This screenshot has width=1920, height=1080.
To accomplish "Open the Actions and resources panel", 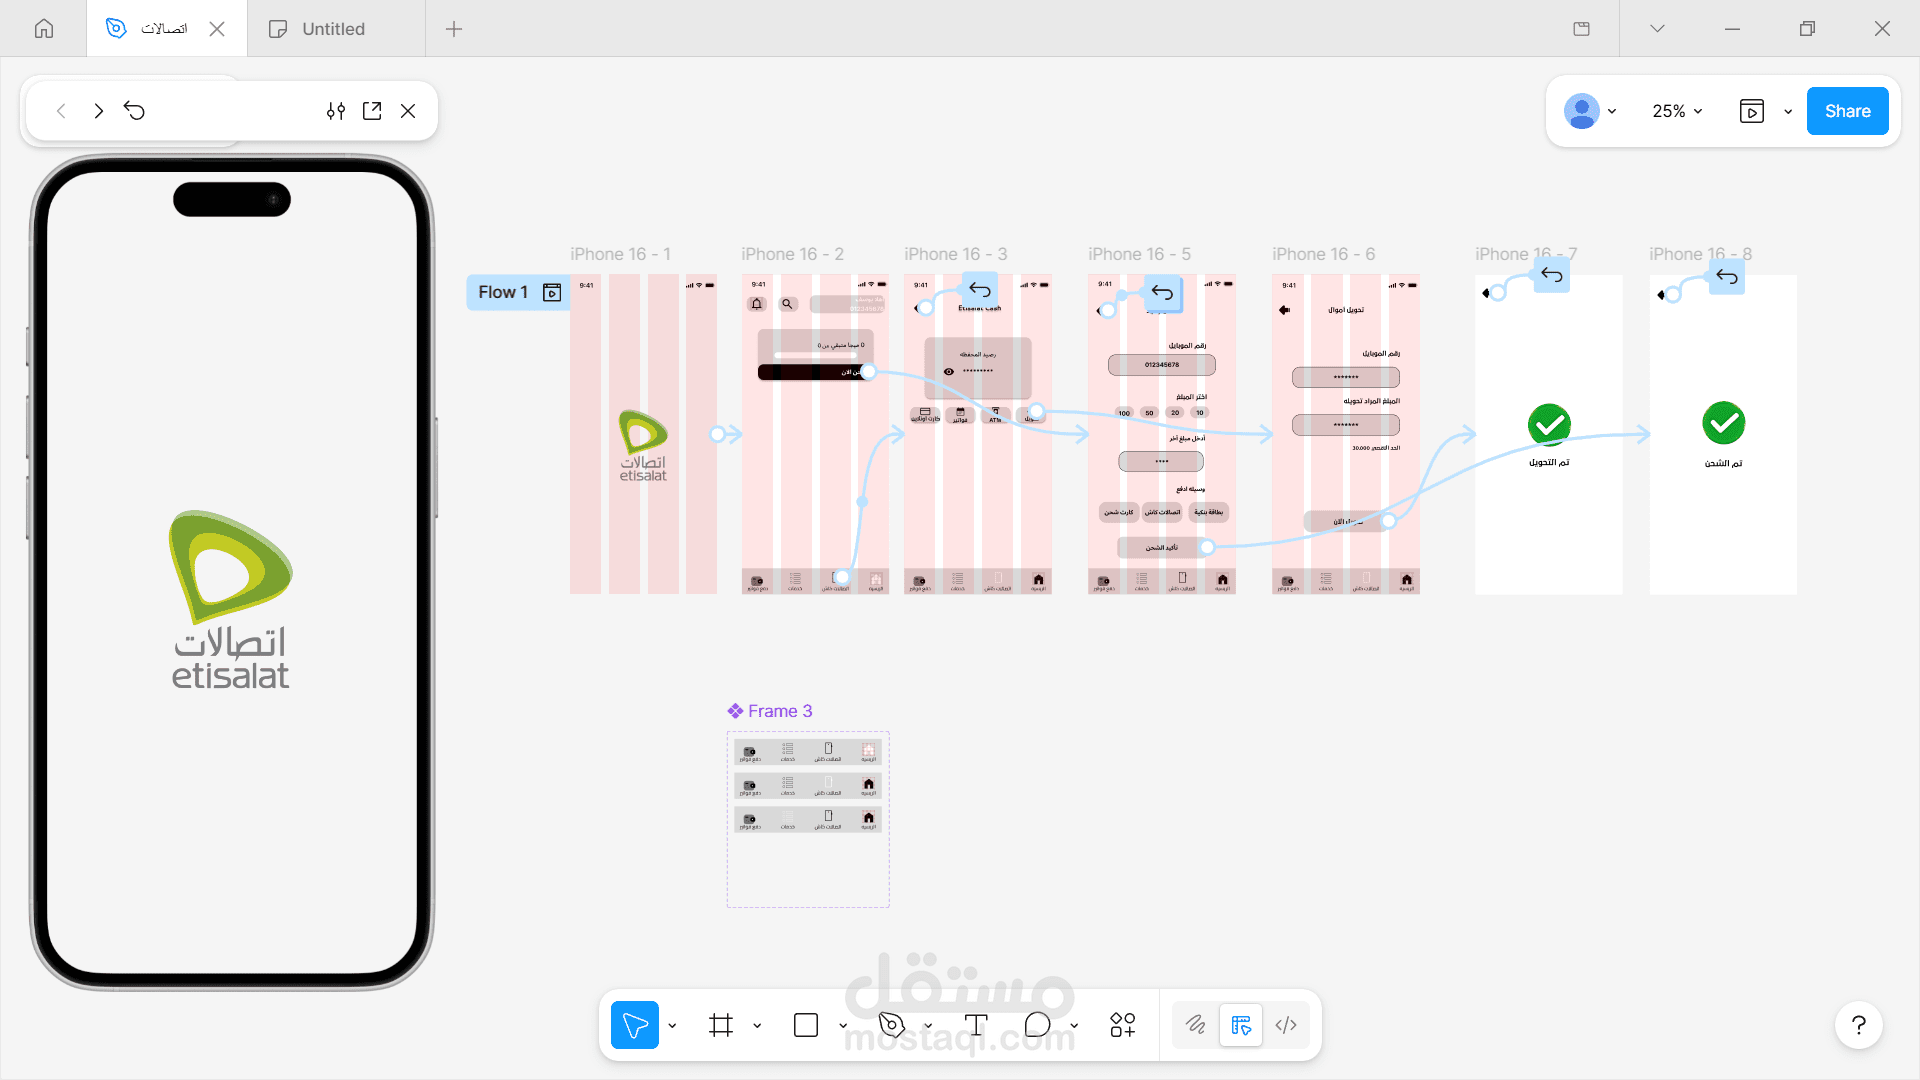I will tap(1122, 1025).
